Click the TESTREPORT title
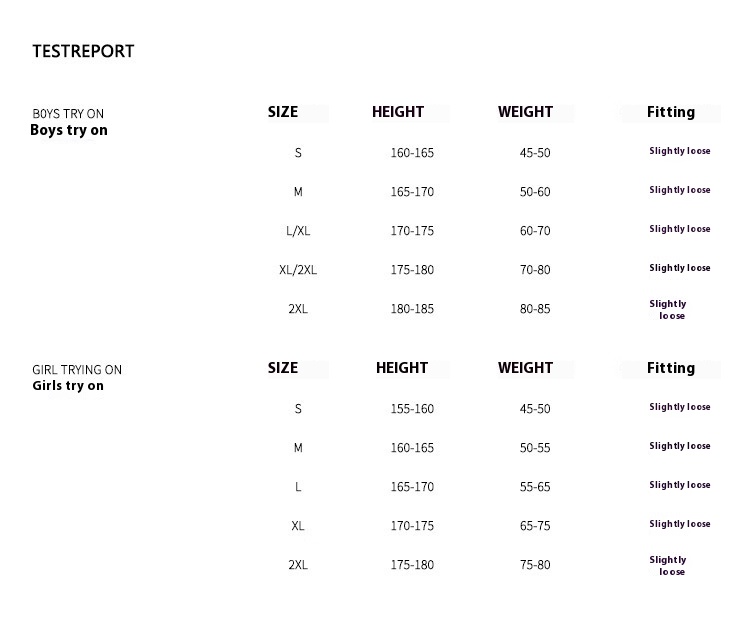 (83, 51)
